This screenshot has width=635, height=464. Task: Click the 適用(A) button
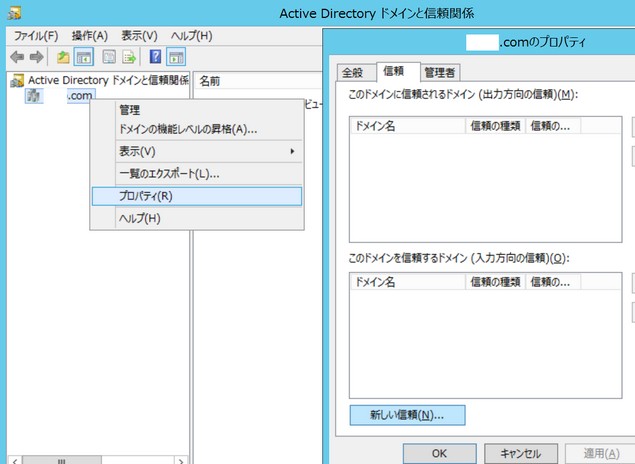[x=601, y=453]
